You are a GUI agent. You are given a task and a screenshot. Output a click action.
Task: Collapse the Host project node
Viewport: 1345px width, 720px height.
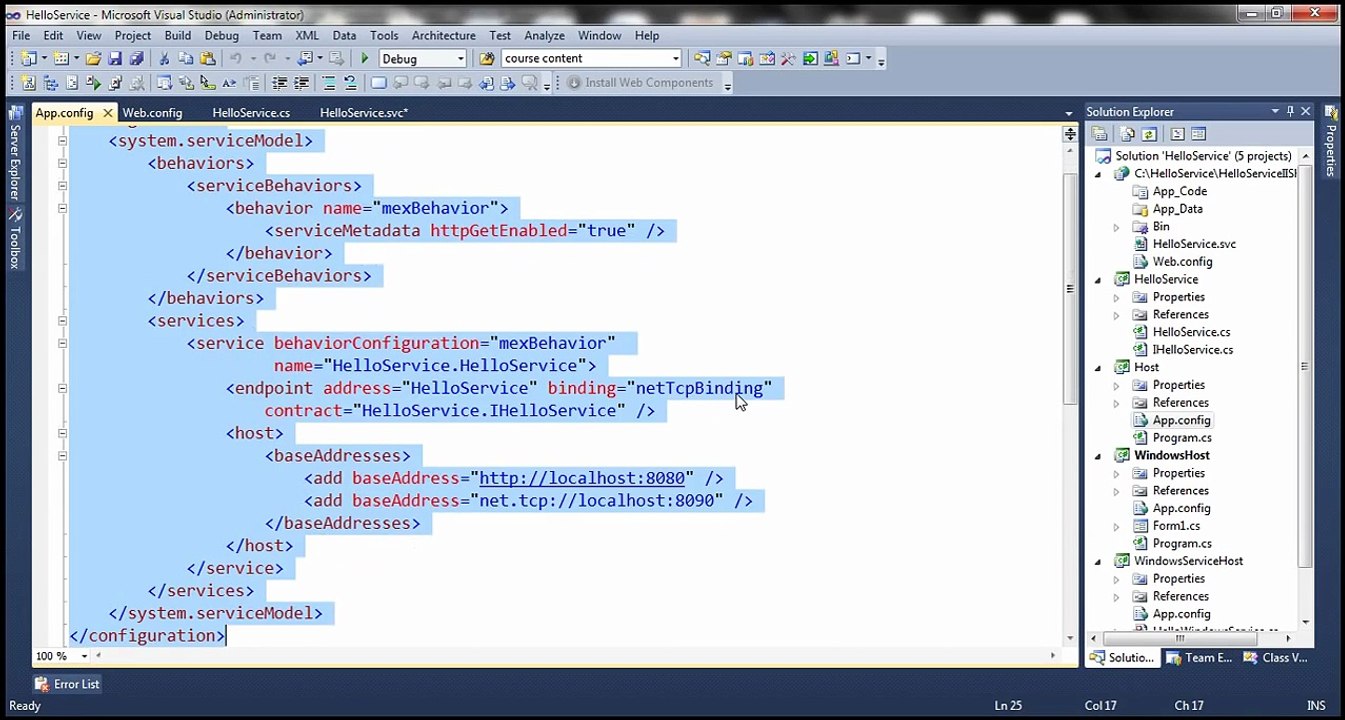click(x=1098, y=368)
